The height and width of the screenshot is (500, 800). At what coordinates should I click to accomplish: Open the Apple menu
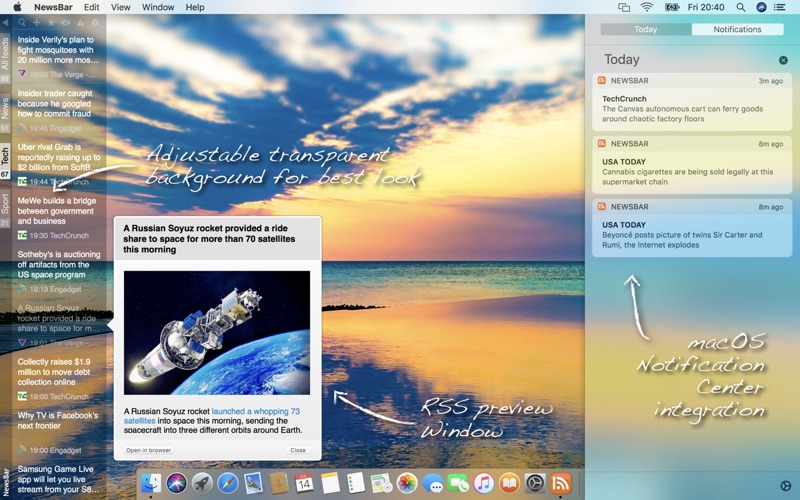point(17,7)
